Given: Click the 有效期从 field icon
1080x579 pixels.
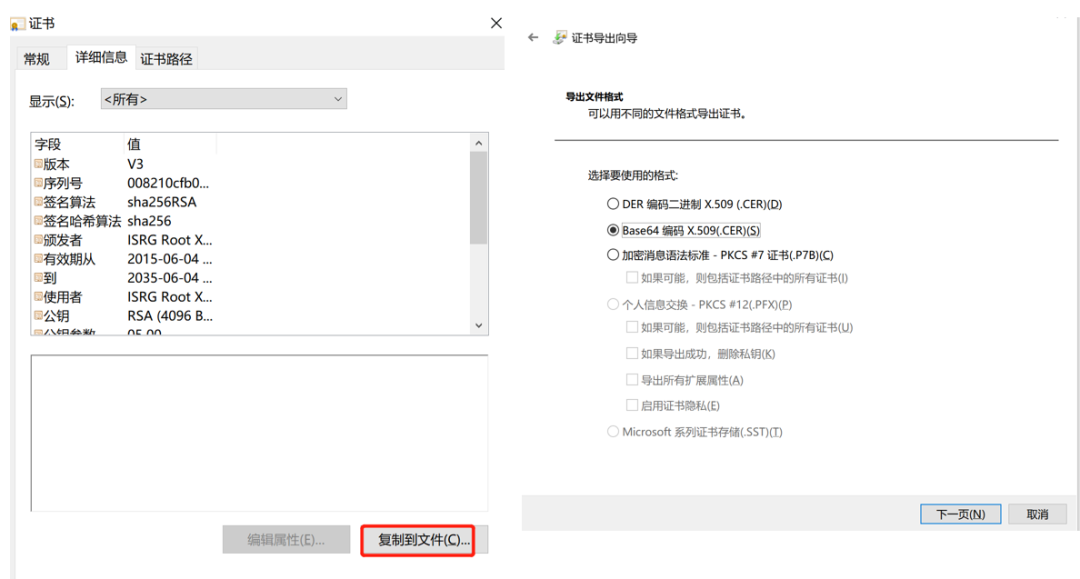Looking at the screenshot, I should pyautogui.click(x=39, y=259).
